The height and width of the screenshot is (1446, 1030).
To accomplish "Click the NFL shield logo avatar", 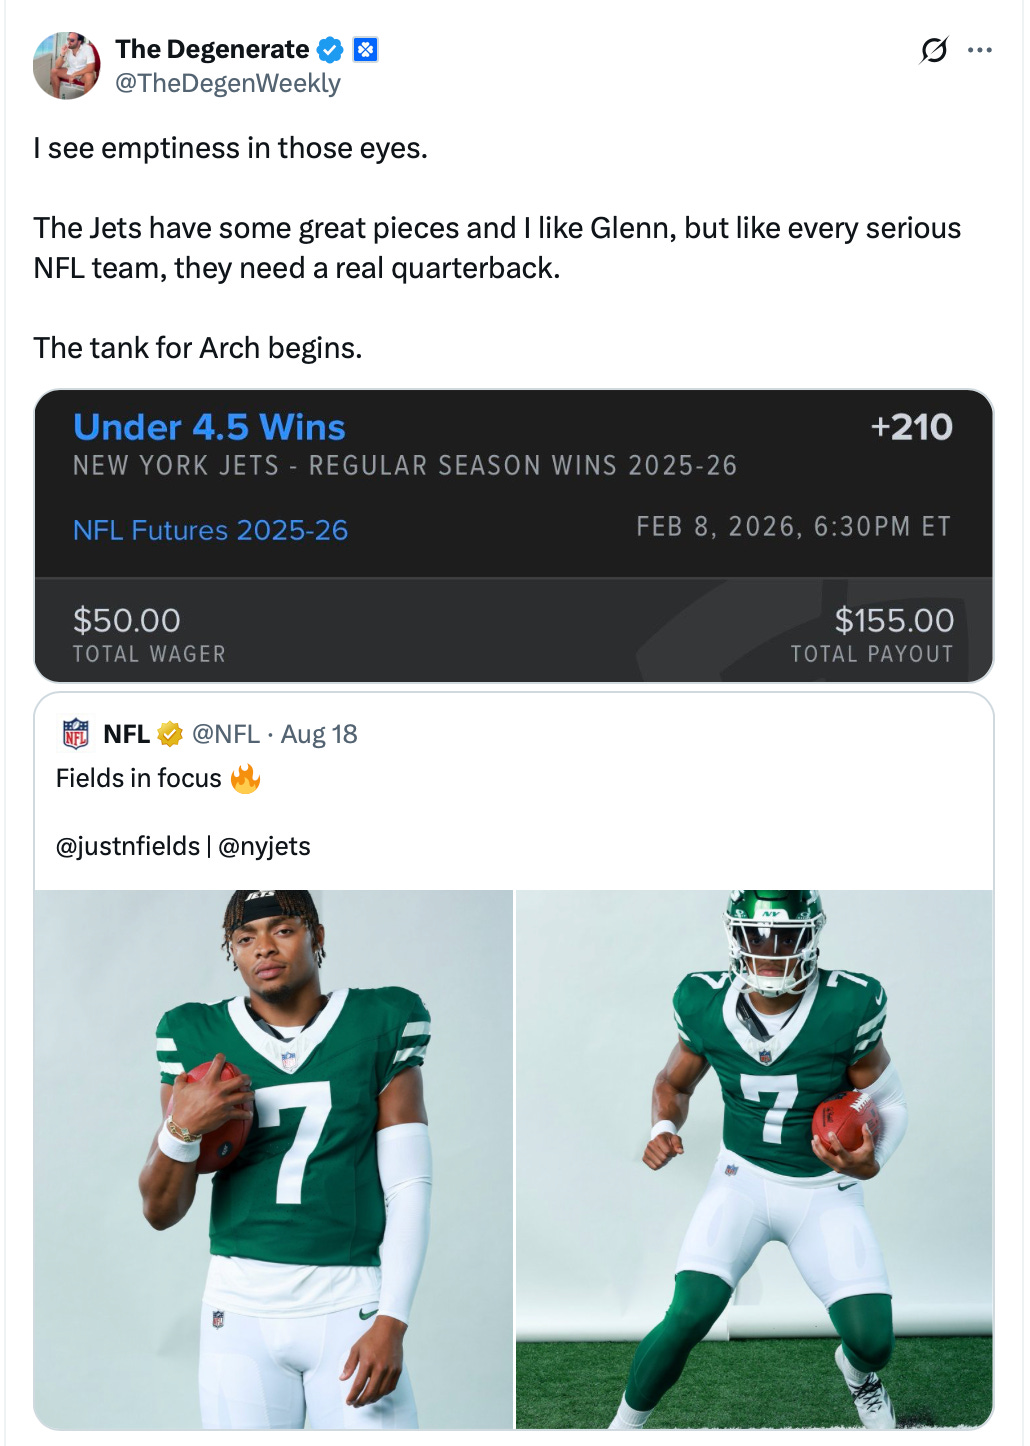I will point(76,734).
